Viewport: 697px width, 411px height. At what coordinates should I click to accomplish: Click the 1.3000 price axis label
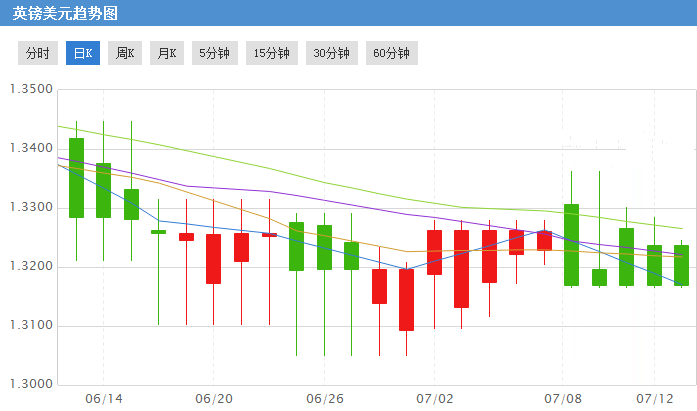coord(30,384)
